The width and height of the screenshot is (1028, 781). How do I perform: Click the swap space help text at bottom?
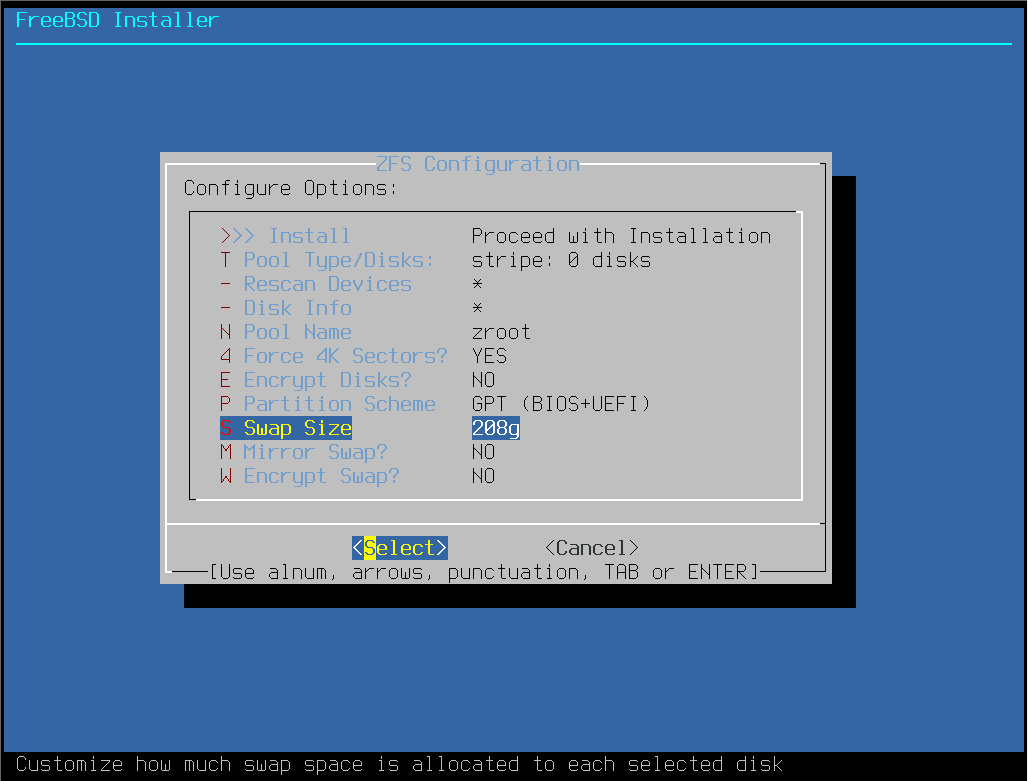[x=399, y=765]
